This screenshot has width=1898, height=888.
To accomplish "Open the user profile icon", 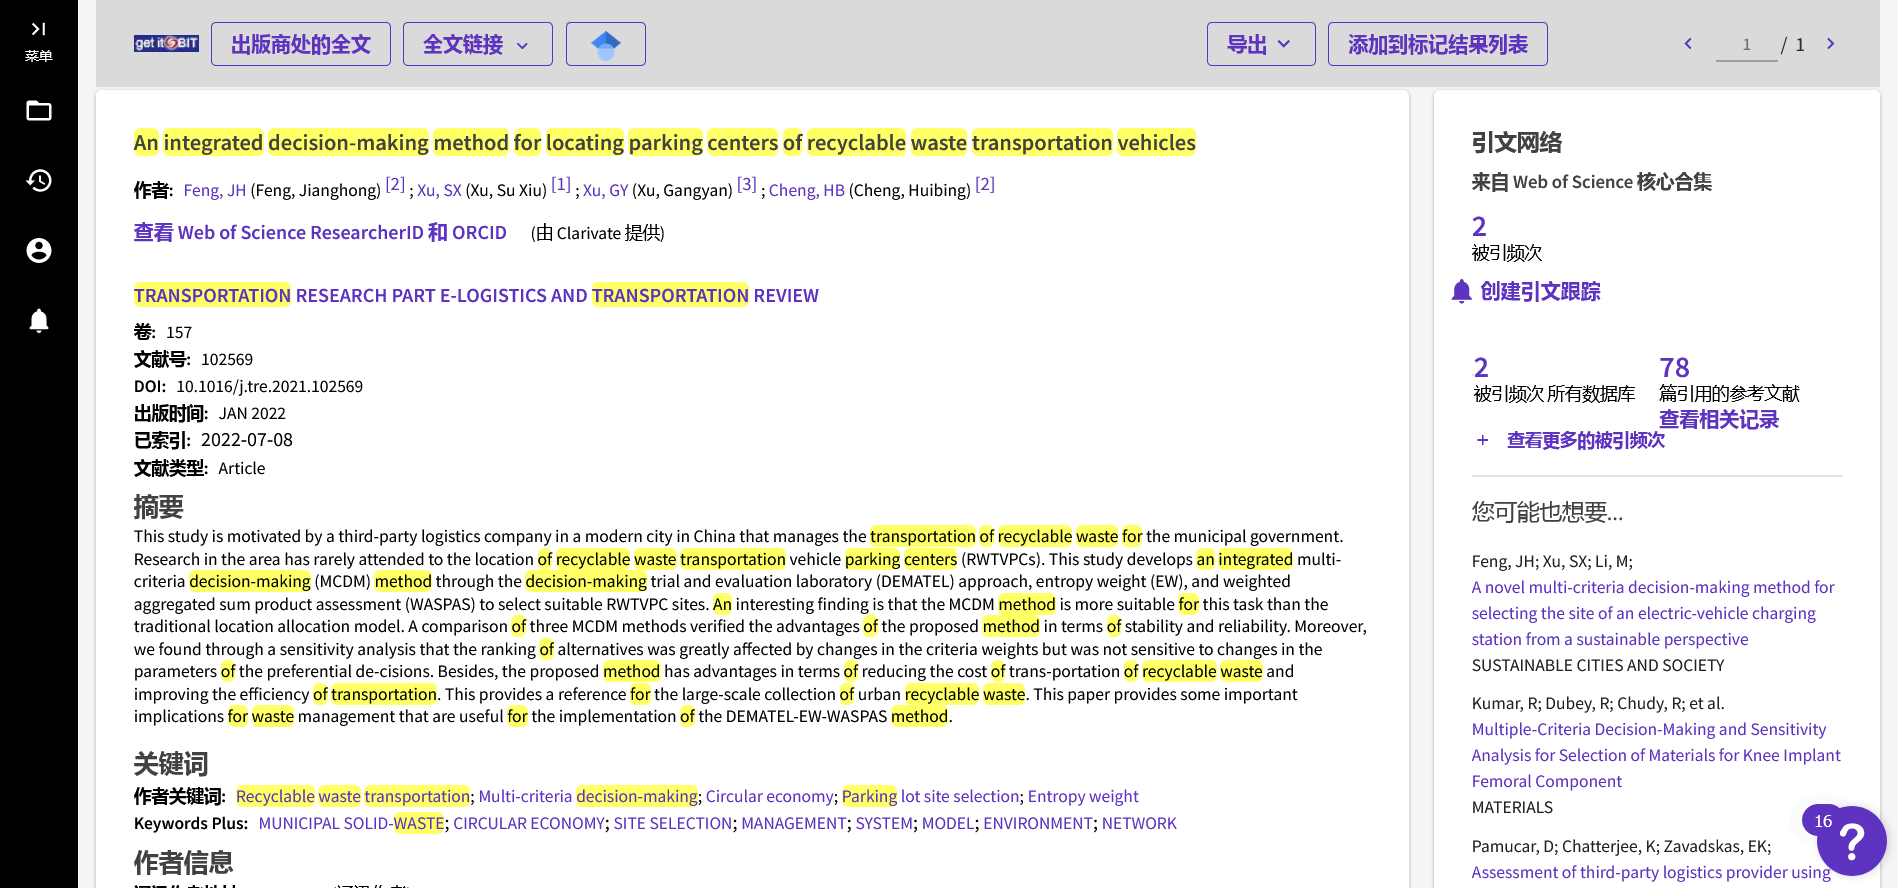I will 39,251.
